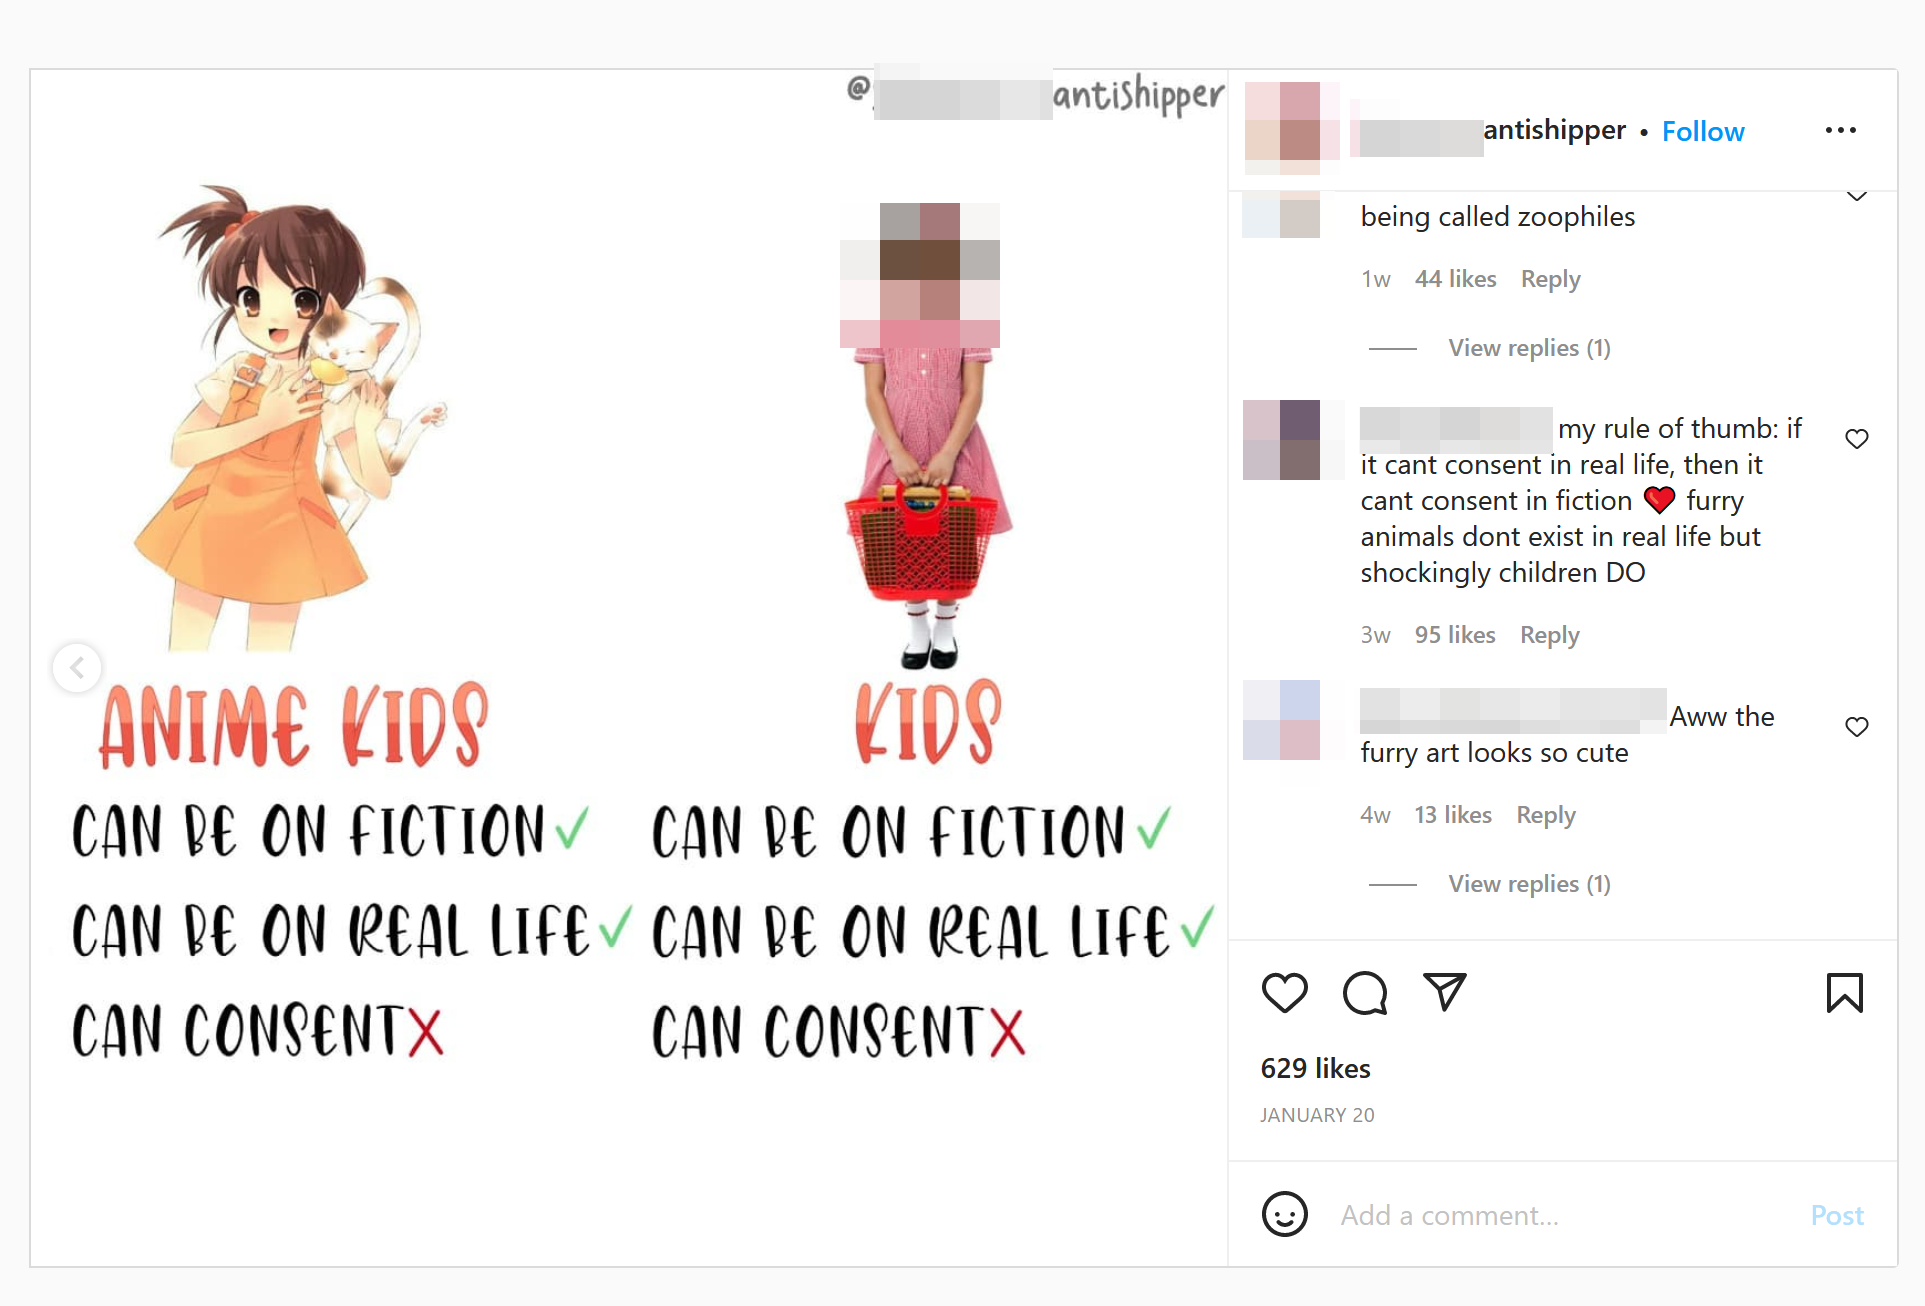Open emoji picker smiley icon
Image resolution: width=1925 pixels, height=1306 pixels.
tap(1285, 1214)
